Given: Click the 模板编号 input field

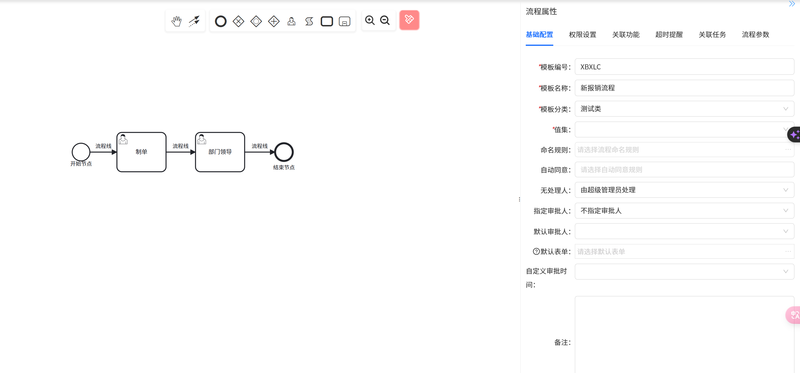Looking at the screenshot, I should tap(685, 67).
